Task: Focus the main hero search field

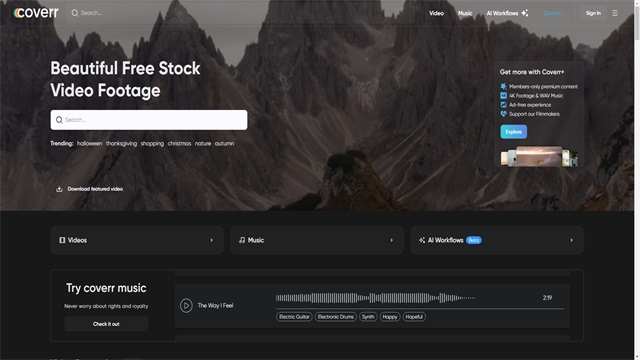Action: 149,120
